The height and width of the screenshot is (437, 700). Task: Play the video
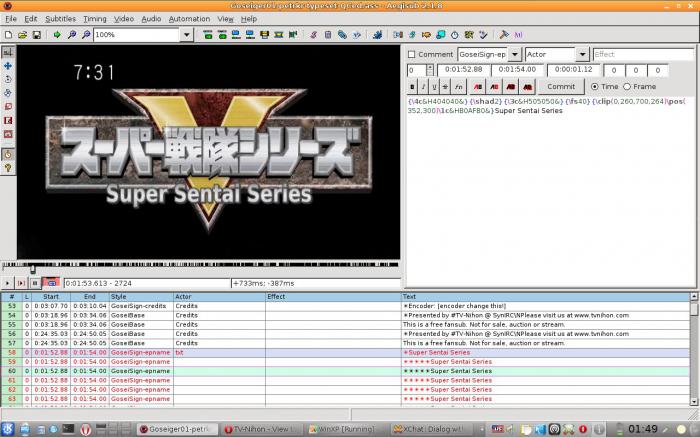pyautogui.click(x=7, y=283)
